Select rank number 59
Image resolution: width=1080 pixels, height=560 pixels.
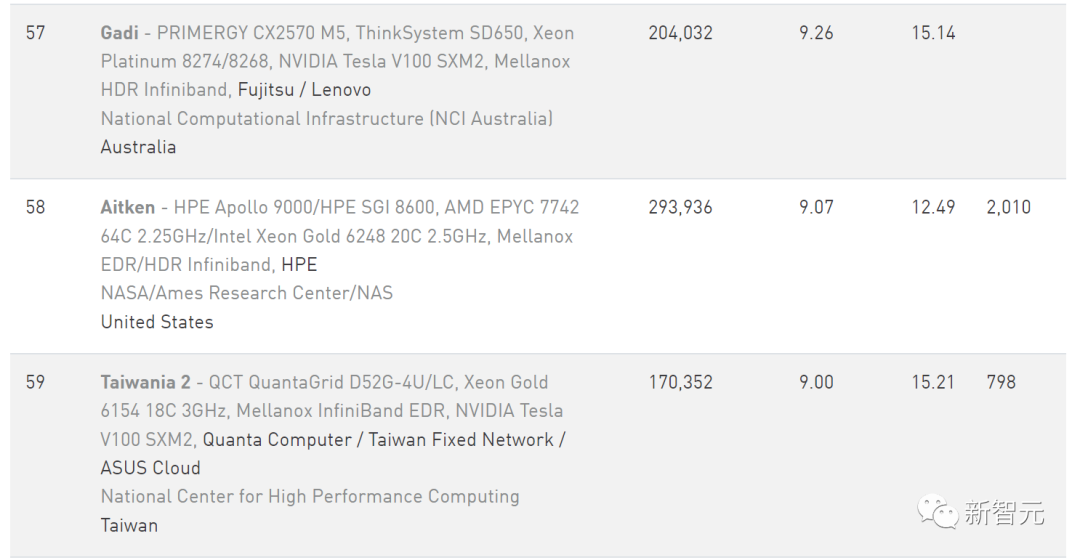point(36,382)
